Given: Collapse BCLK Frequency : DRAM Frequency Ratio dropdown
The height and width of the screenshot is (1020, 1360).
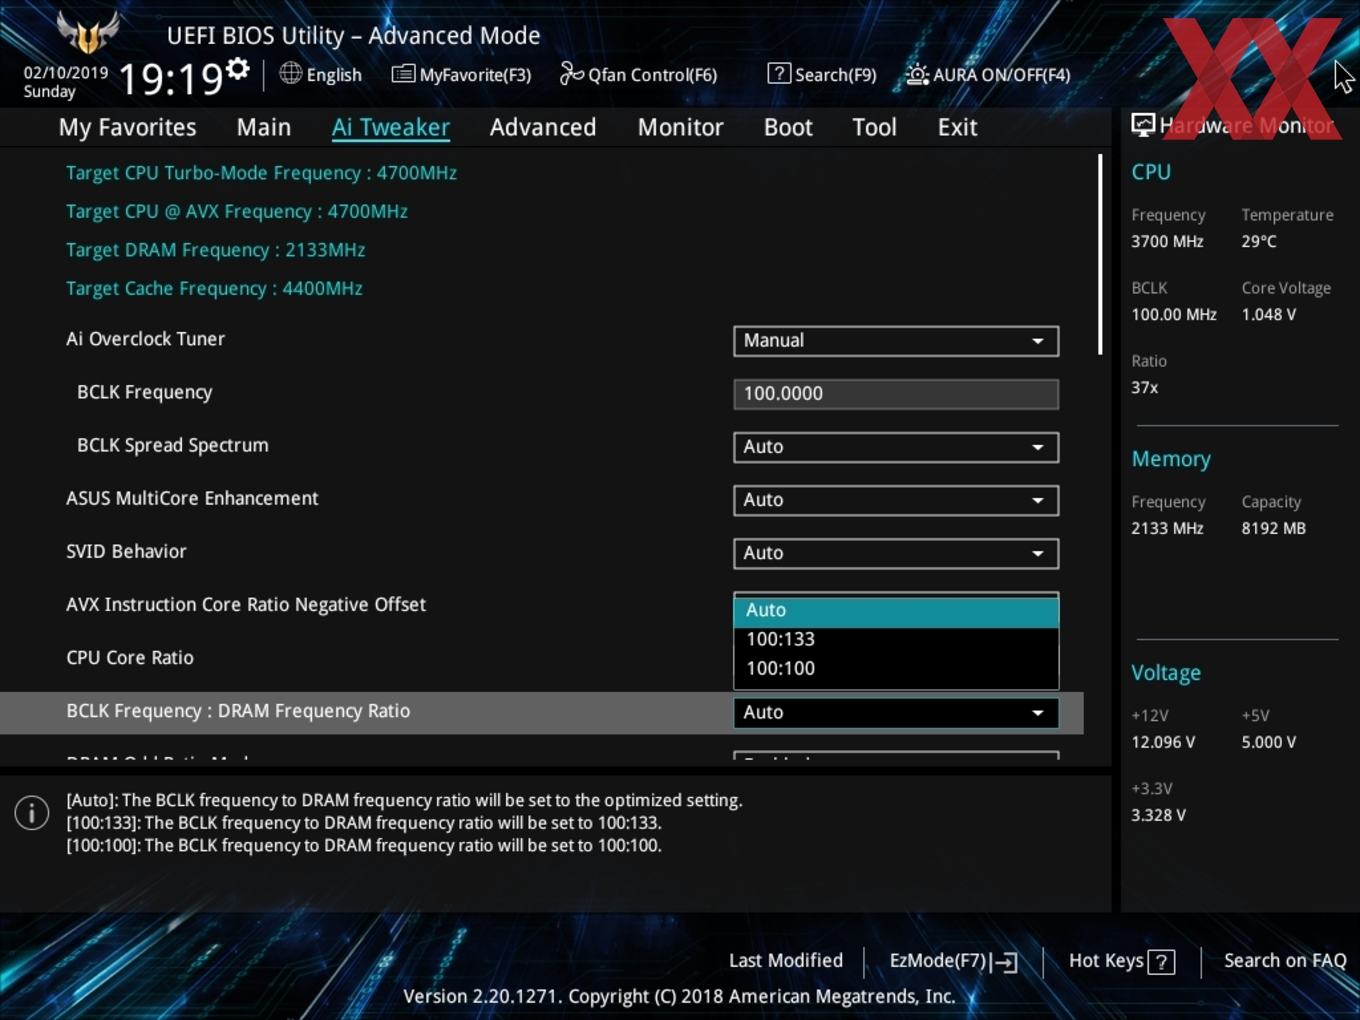Looking at the screenshot, I should pyautogui.click(x=896, y=712).
